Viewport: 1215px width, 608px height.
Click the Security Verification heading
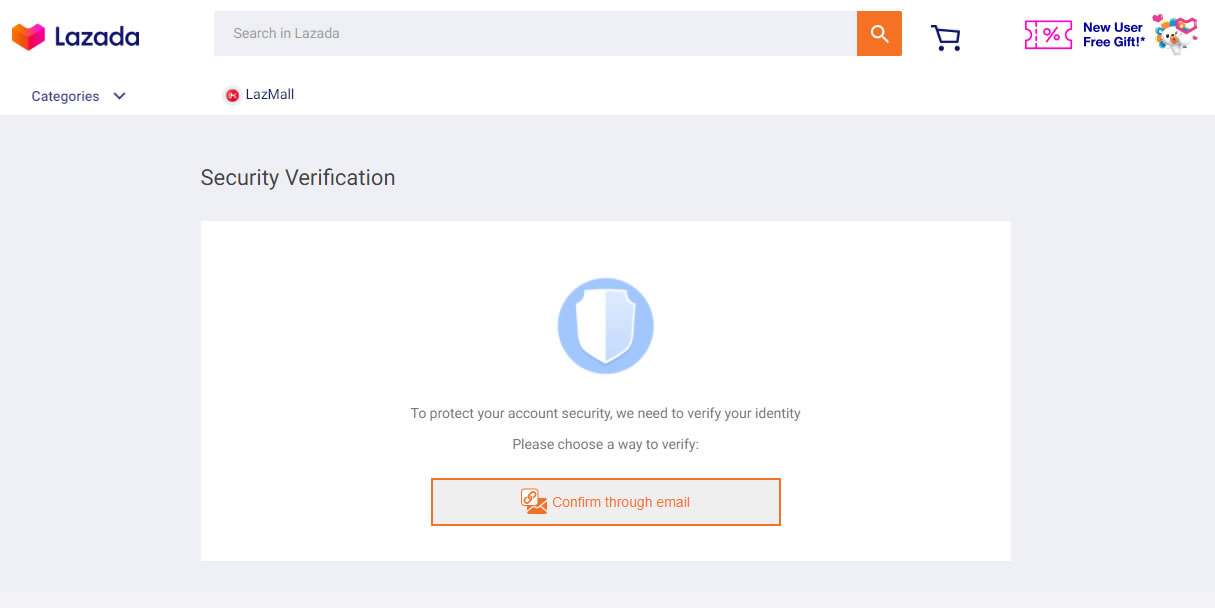(298, 178)
